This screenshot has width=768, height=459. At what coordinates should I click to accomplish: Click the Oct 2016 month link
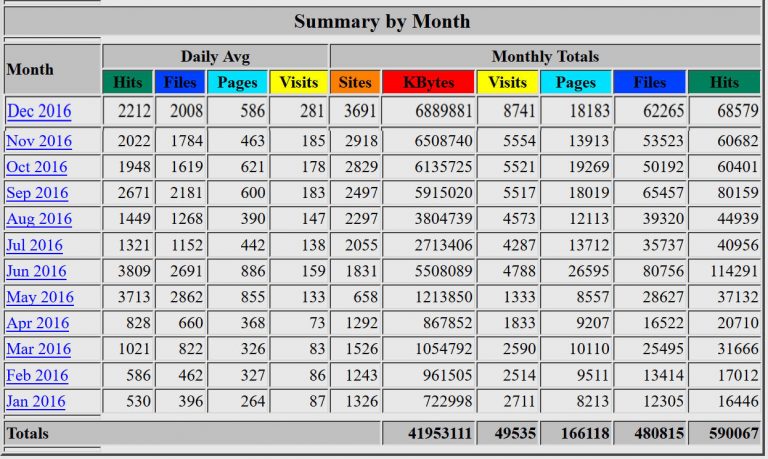coord(38,167)
